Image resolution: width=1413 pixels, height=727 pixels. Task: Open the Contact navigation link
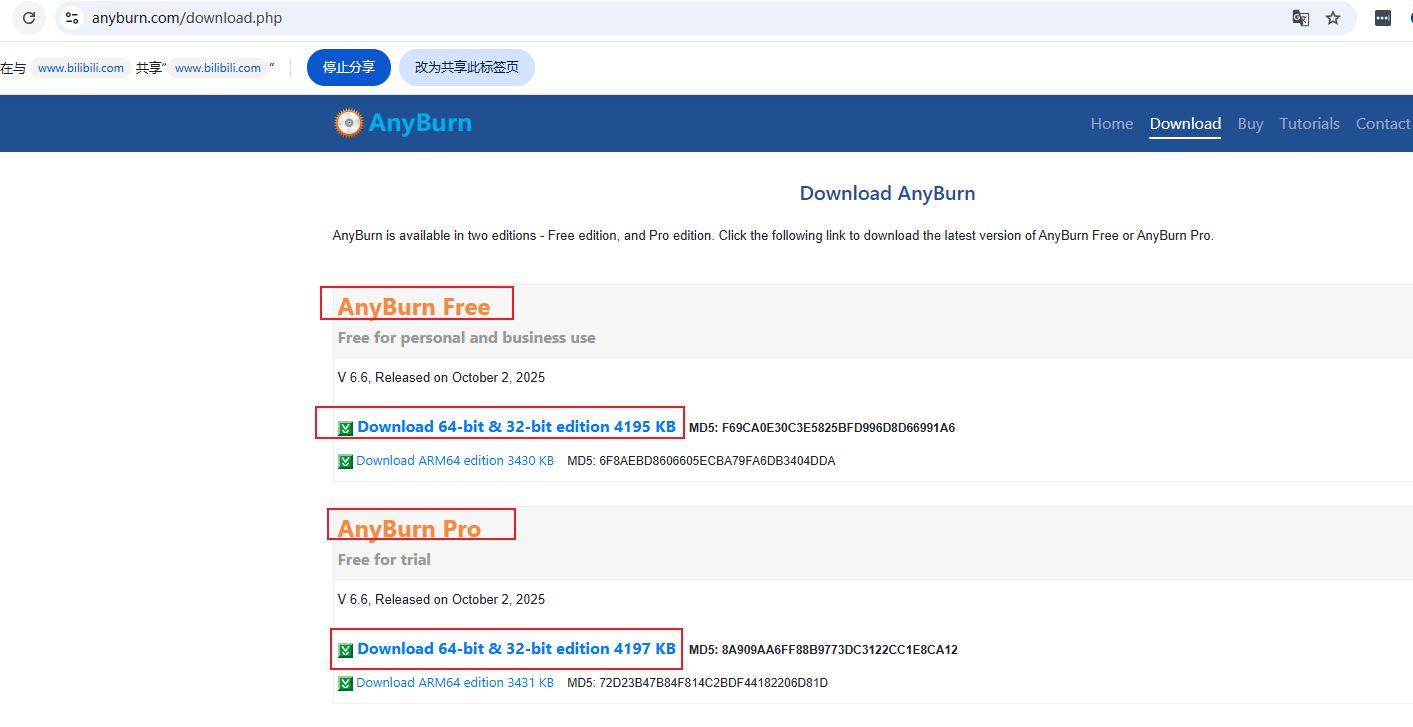(x=1383, y=124)
